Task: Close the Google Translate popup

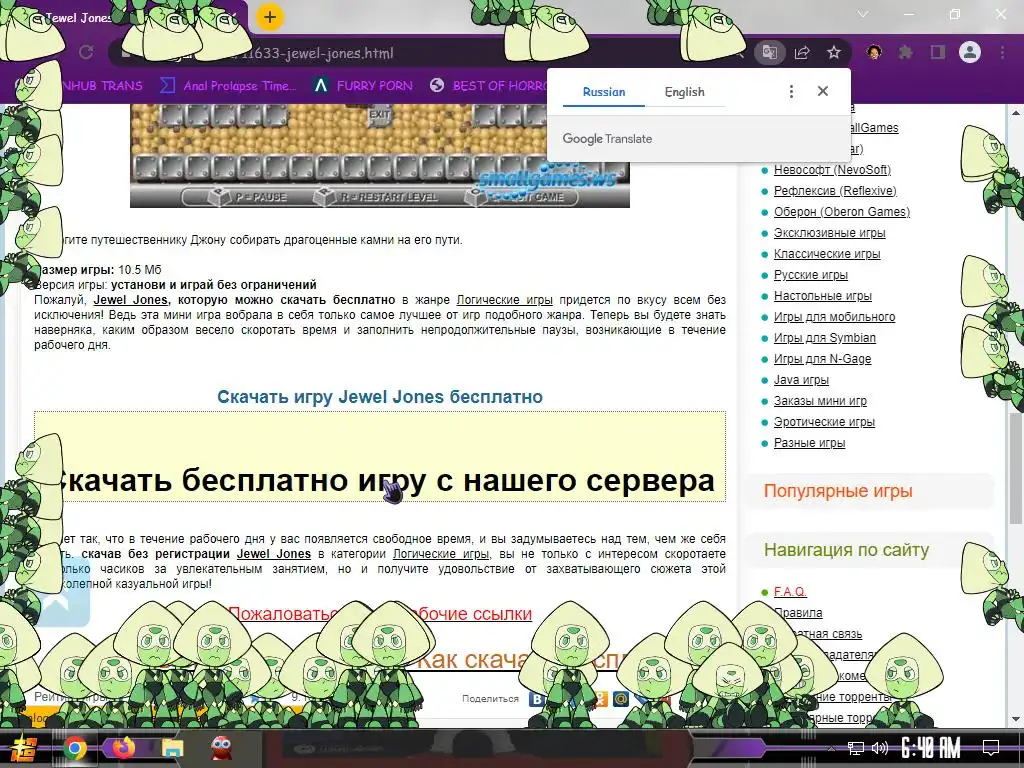Action: point(823,91)
